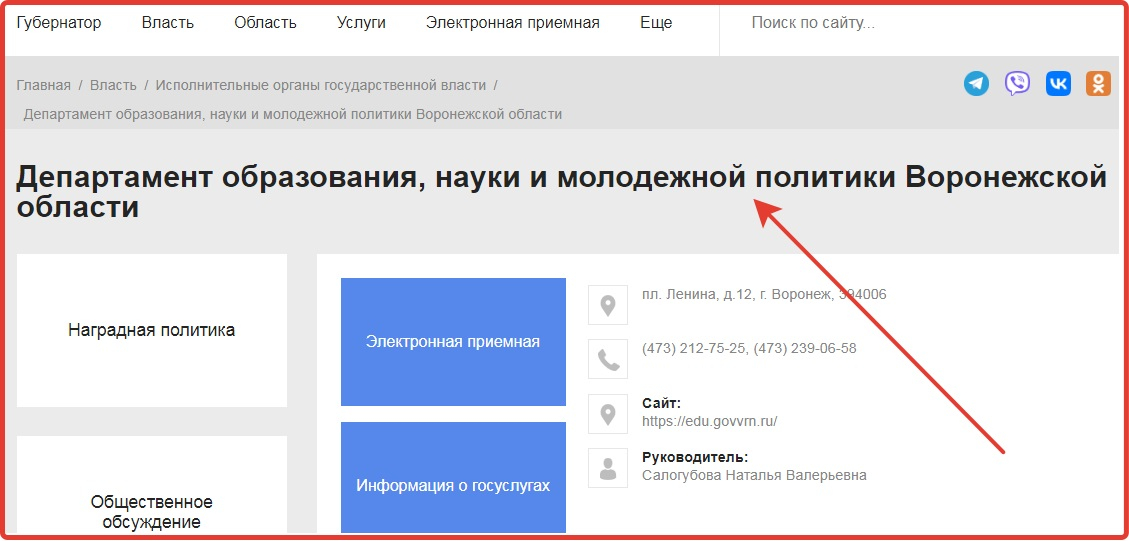Open the Odnoklassniki social icon

[1098, 84]
